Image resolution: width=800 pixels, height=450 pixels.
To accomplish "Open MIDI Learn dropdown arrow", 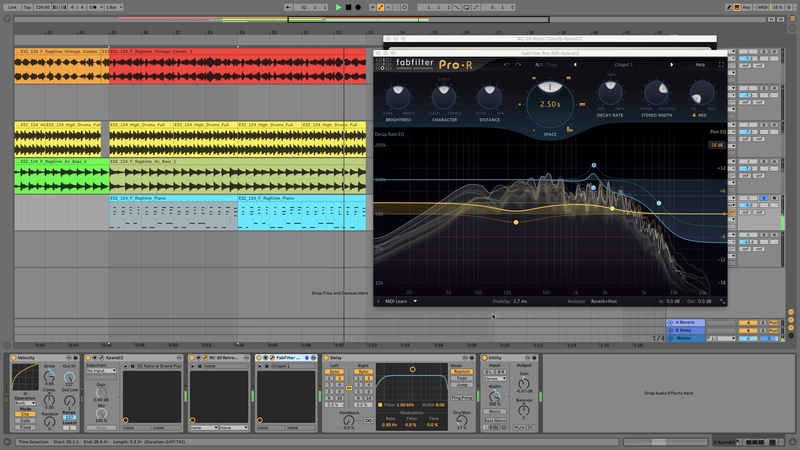I will point(415,302).
